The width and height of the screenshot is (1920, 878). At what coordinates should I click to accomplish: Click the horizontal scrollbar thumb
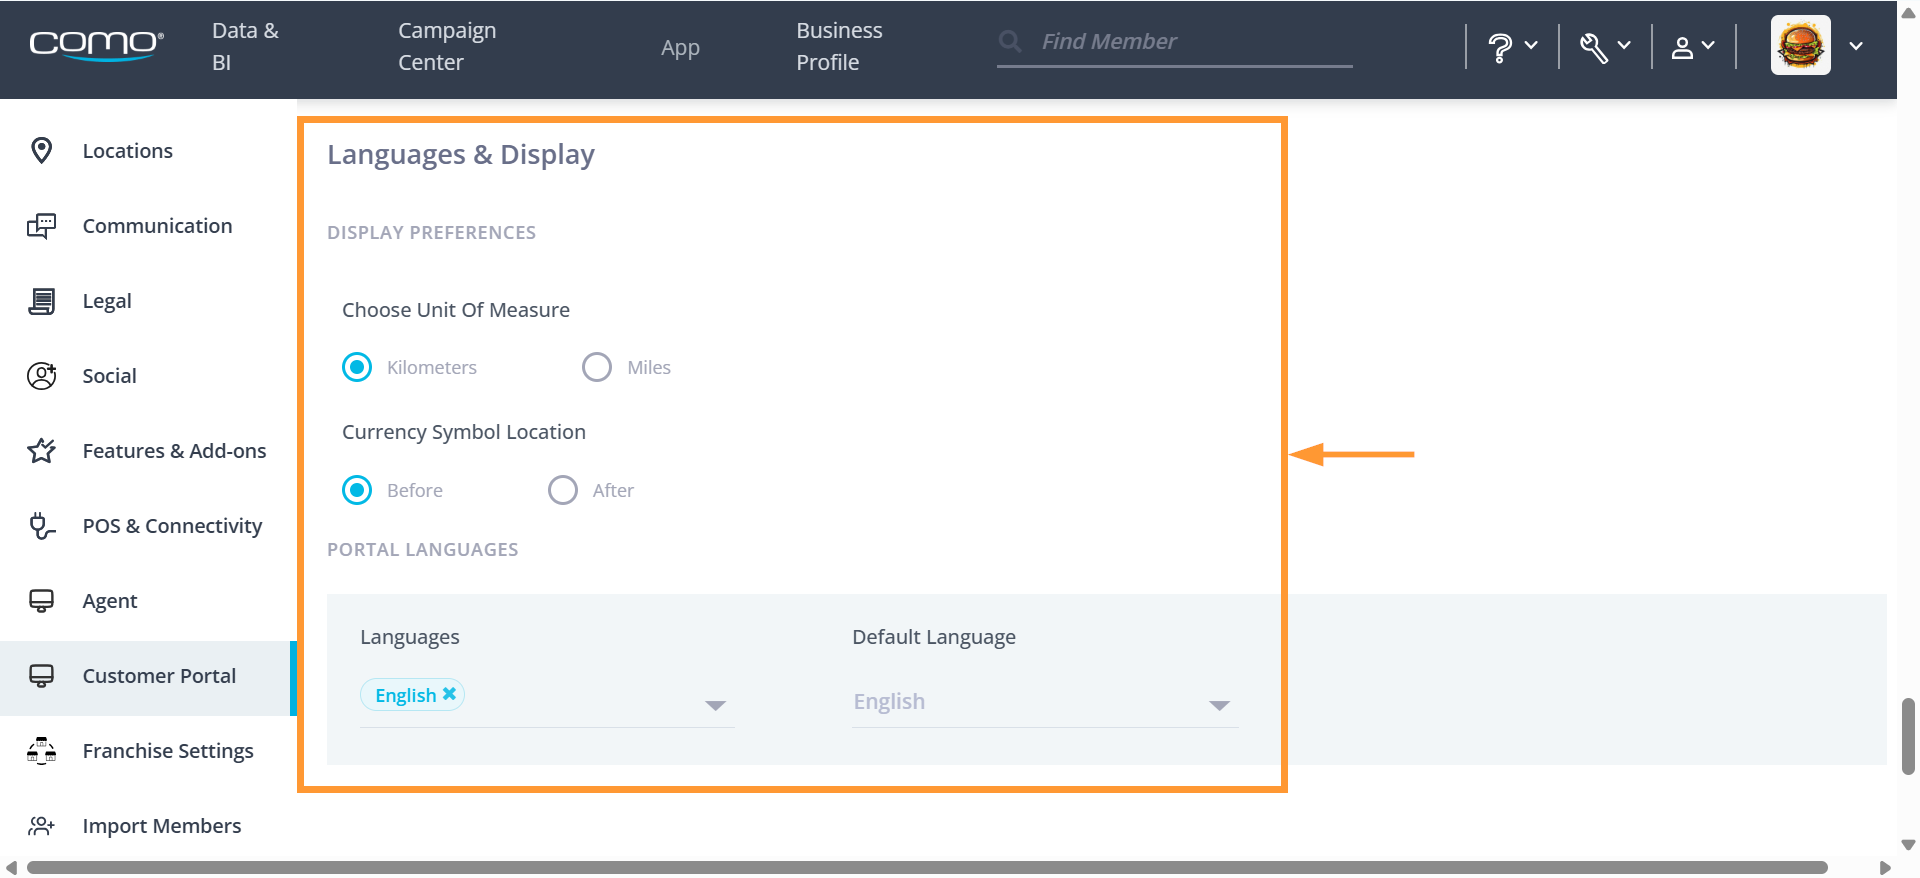point(927,867)
